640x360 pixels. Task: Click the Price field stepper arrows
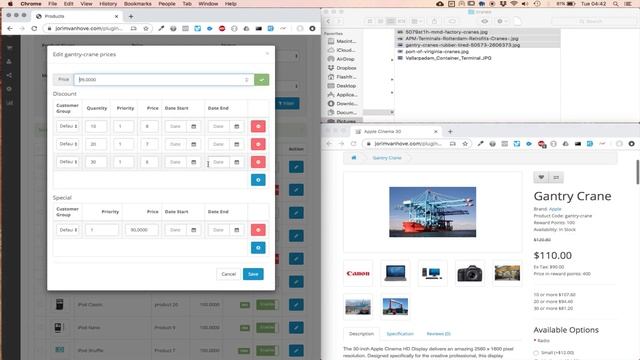(x=247, y=80)
